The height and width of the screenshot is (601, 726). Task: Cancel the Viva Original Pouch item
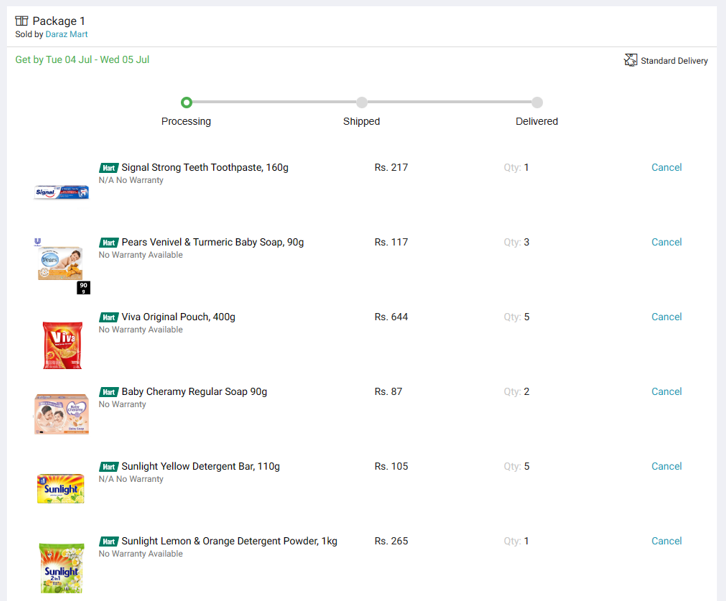point(666,317)
